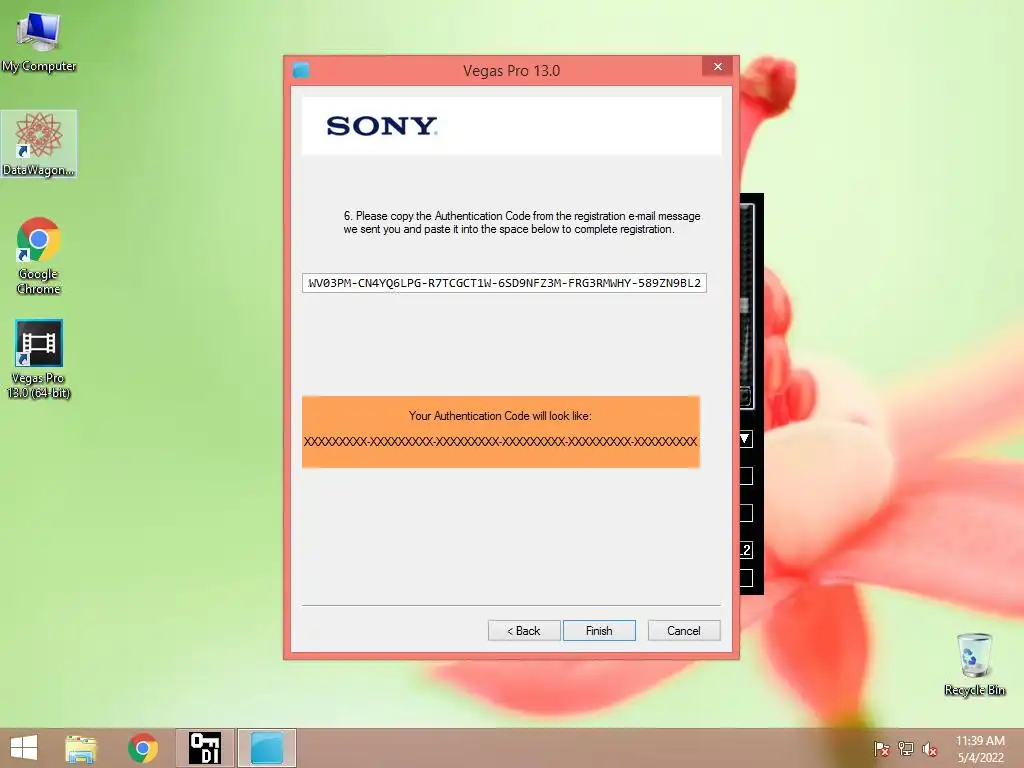The height and width of the screenshot is (768, 1024).
Task: Go to the previous step with Back
Action: coord(524,631)
